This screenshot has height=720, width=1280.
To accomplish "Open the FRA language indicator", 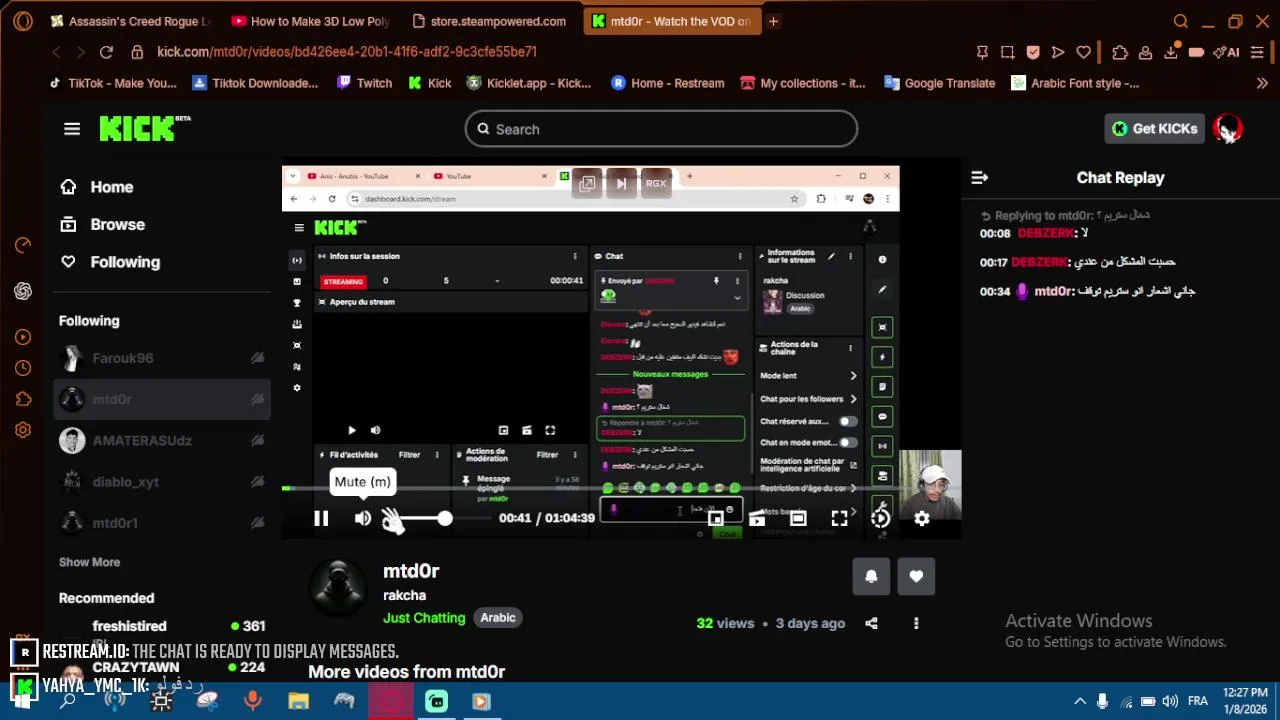I will coord(1197,701).
